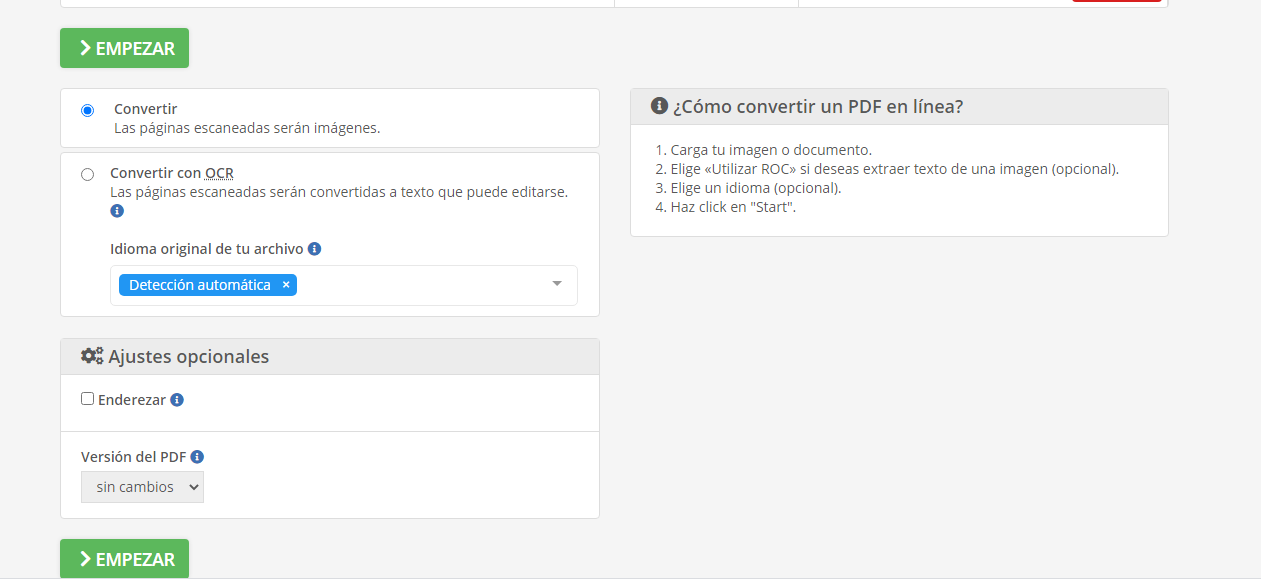The height and width of the screenshot is (583, 1261).
Task: Click the info icon beneath the OCR description
Action: (x=117, y=211)
